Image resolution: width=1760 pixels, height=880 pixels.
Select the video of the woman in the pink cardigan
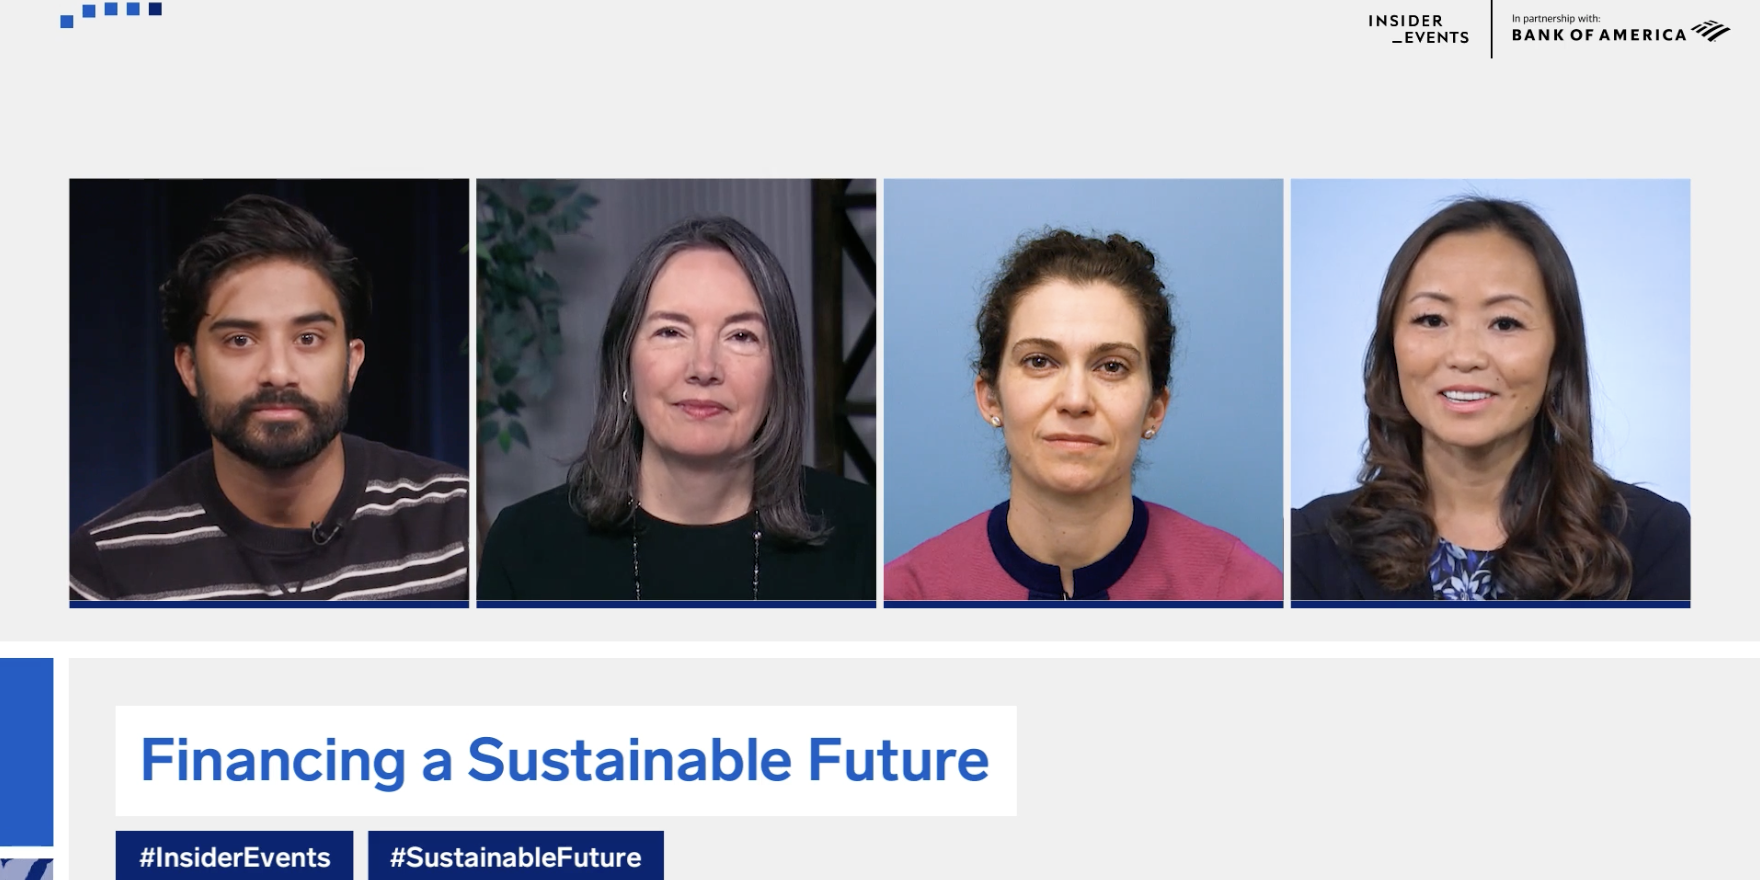pyautogui.click(x=1083, y=389)
